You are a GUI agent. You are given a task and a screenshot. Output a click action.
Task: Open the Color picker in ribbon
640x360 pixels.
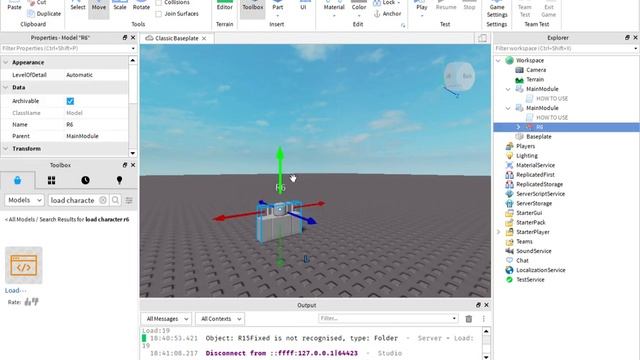tap(359, 8)
